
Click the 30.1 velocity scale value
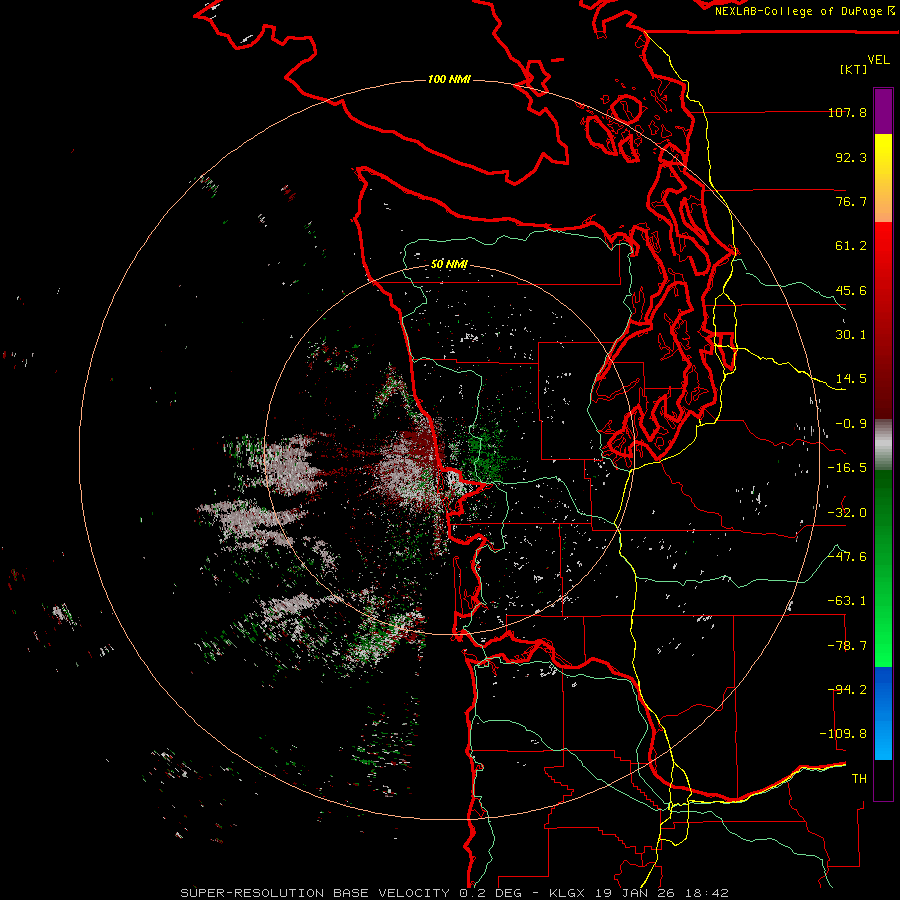[851, 335]
